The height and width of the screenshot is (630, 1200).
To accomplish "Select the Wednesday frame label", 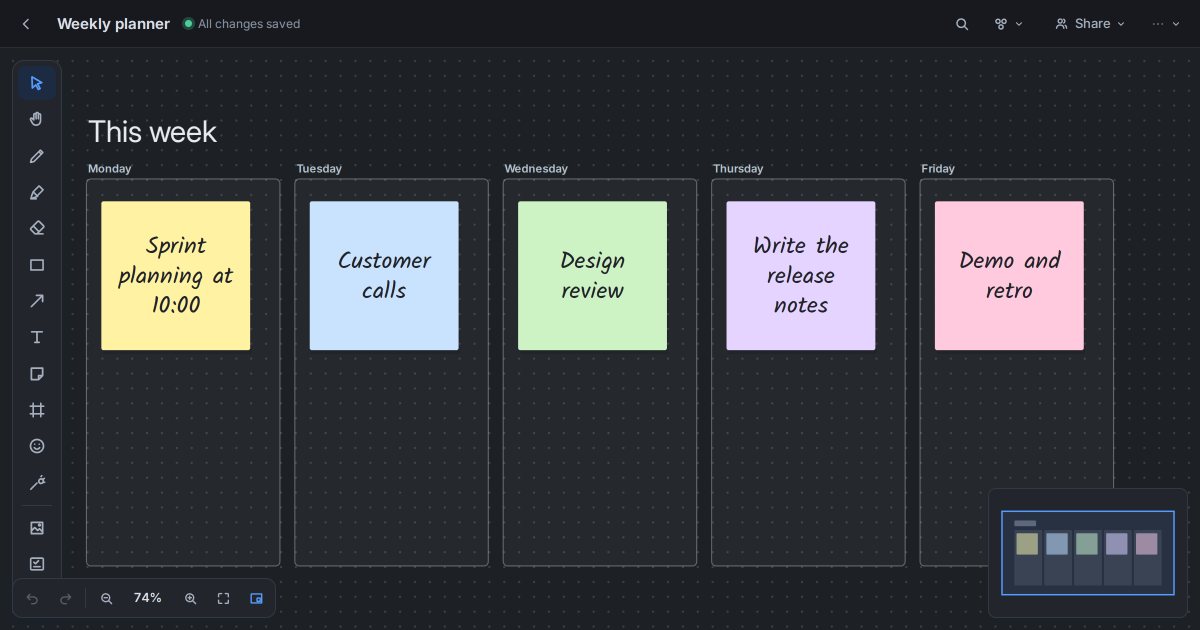I will pos(536,169).
